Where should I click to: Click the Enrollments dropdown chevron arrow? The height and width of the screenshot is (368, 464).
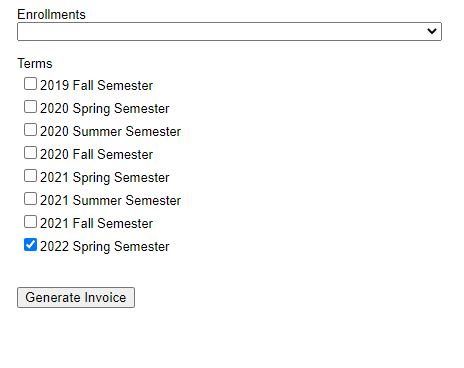point(432,31)
